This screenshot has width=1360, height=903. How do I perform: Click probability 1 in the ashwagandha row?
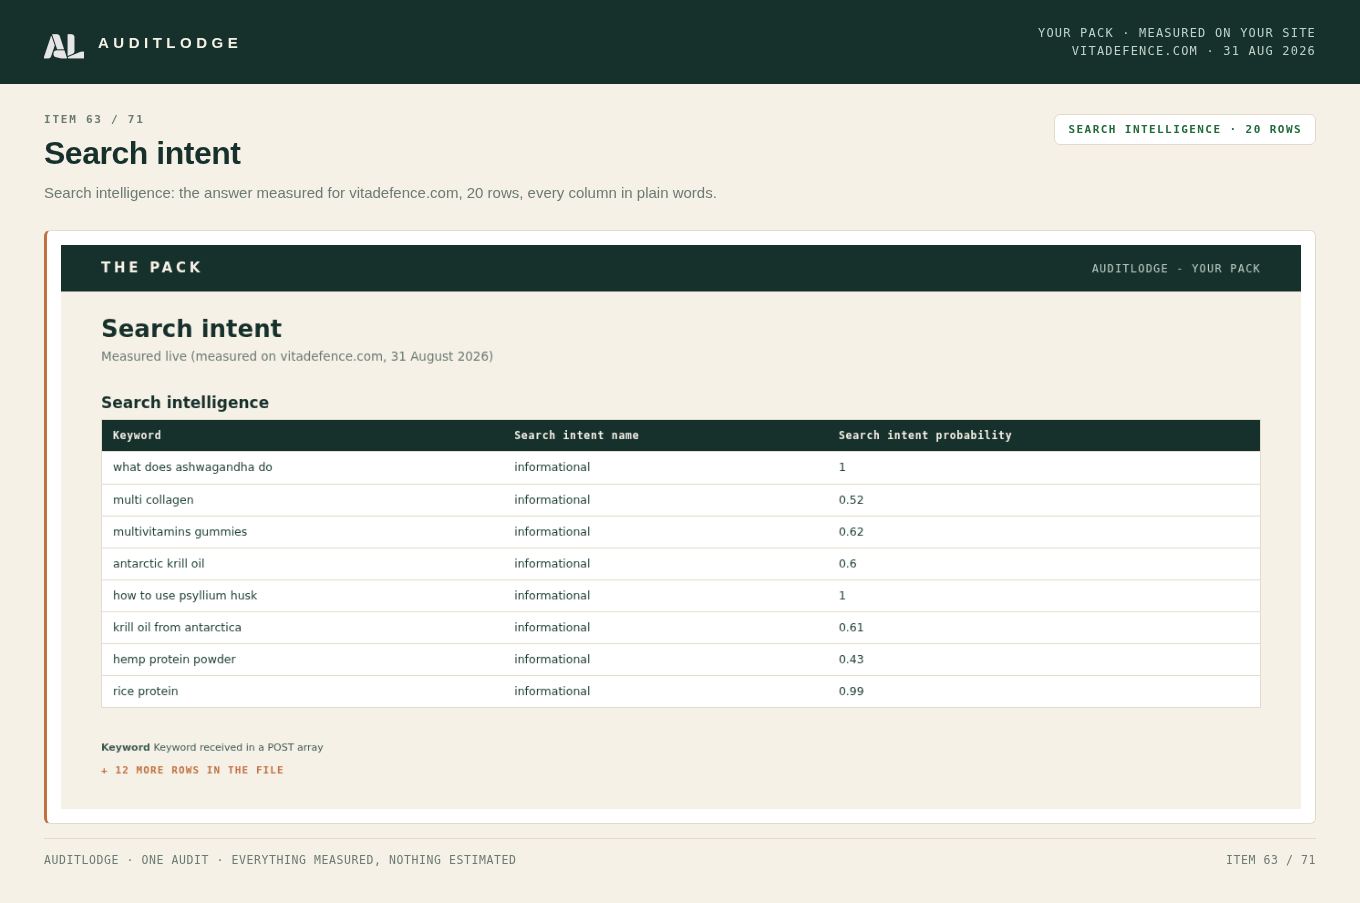842,467
